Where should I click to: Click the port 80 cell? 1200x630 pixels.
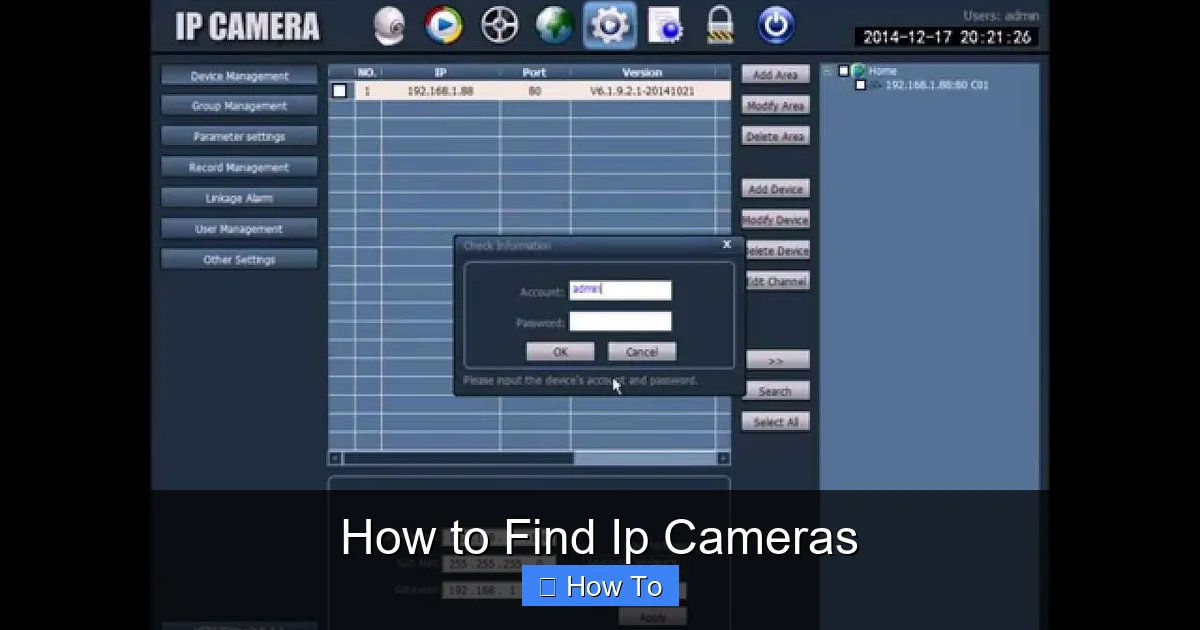535,91
